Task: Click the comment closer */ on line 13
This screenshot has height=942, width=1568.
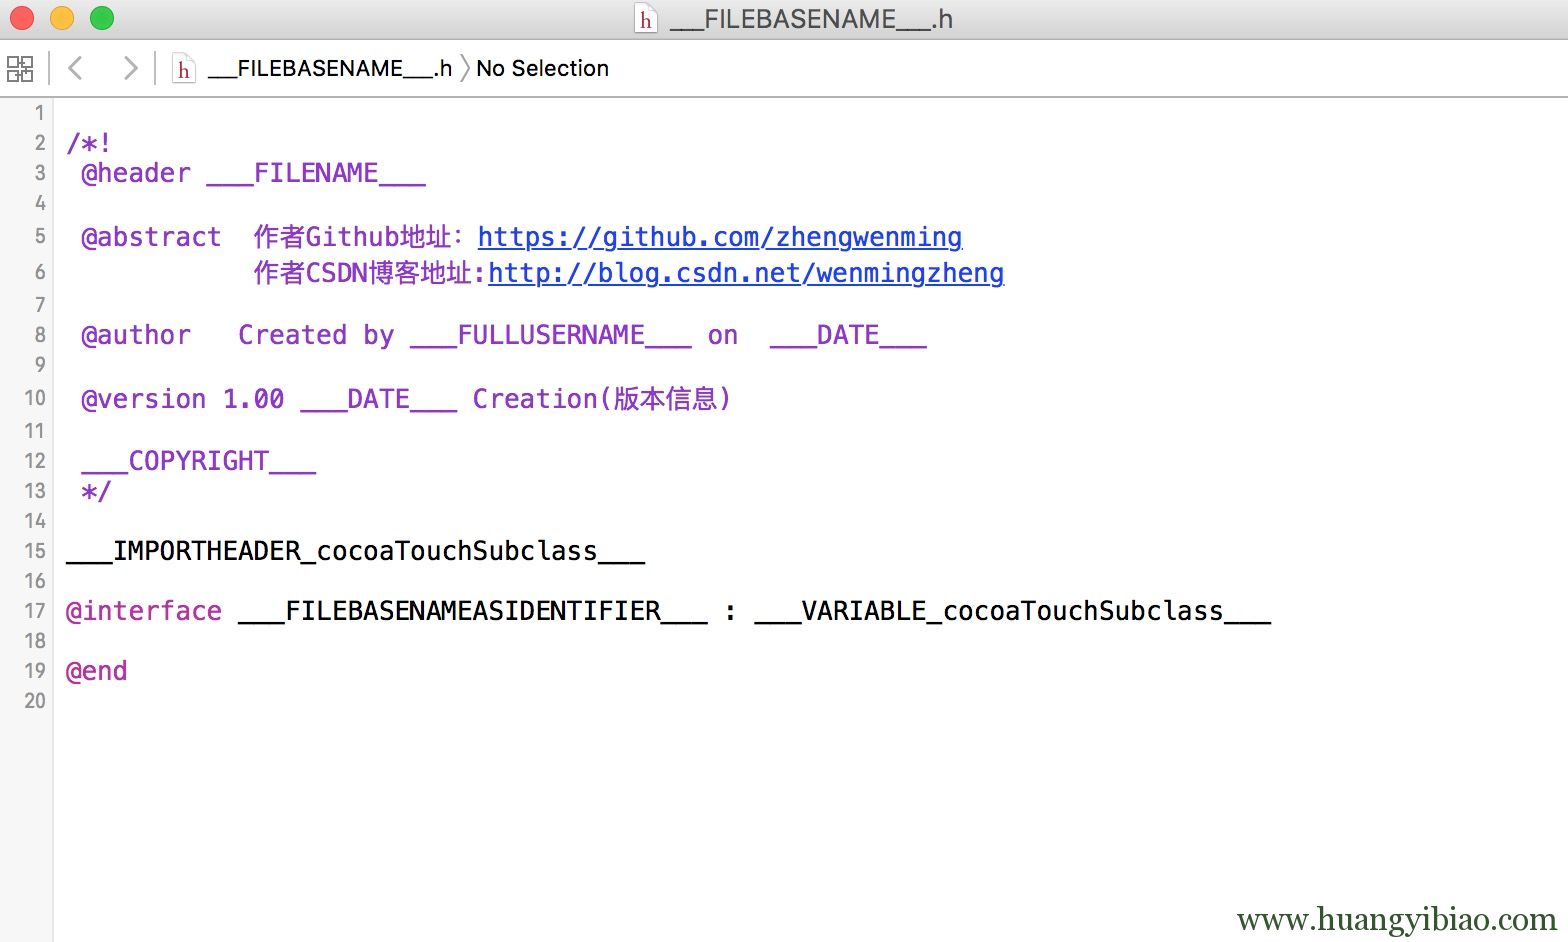Action: (x=96, y=491)
